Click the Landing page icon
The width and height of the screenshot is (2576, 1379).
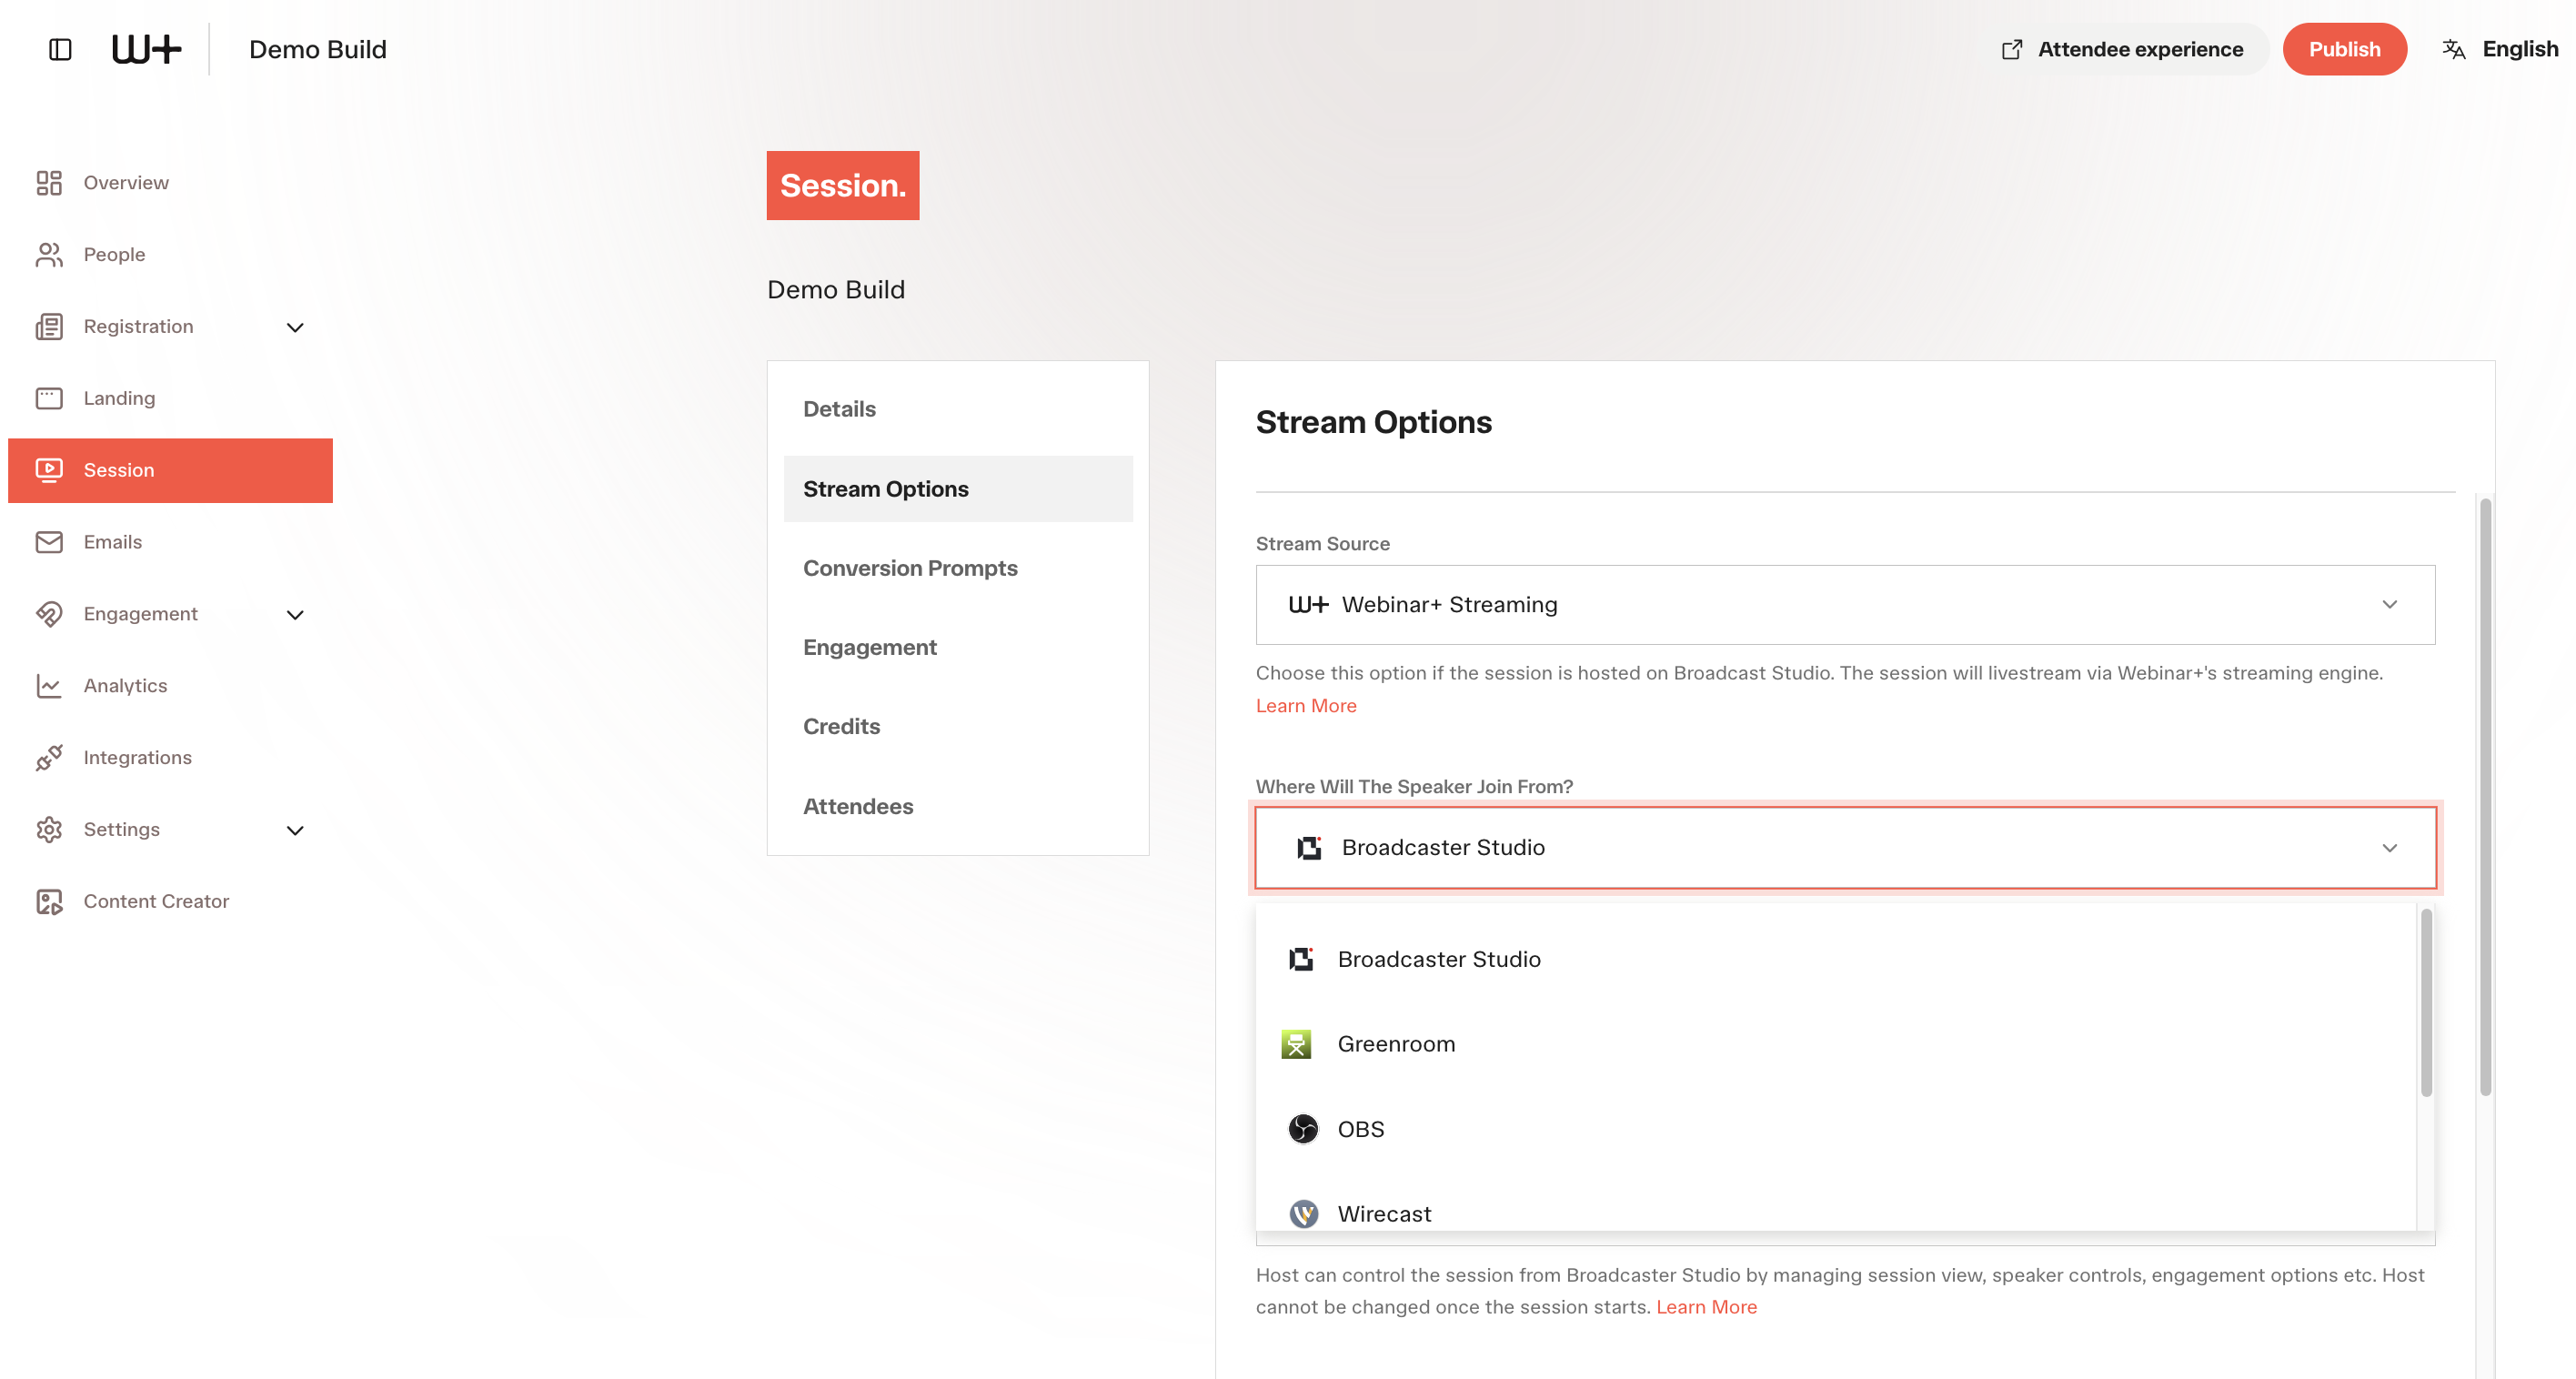[49, 398]
